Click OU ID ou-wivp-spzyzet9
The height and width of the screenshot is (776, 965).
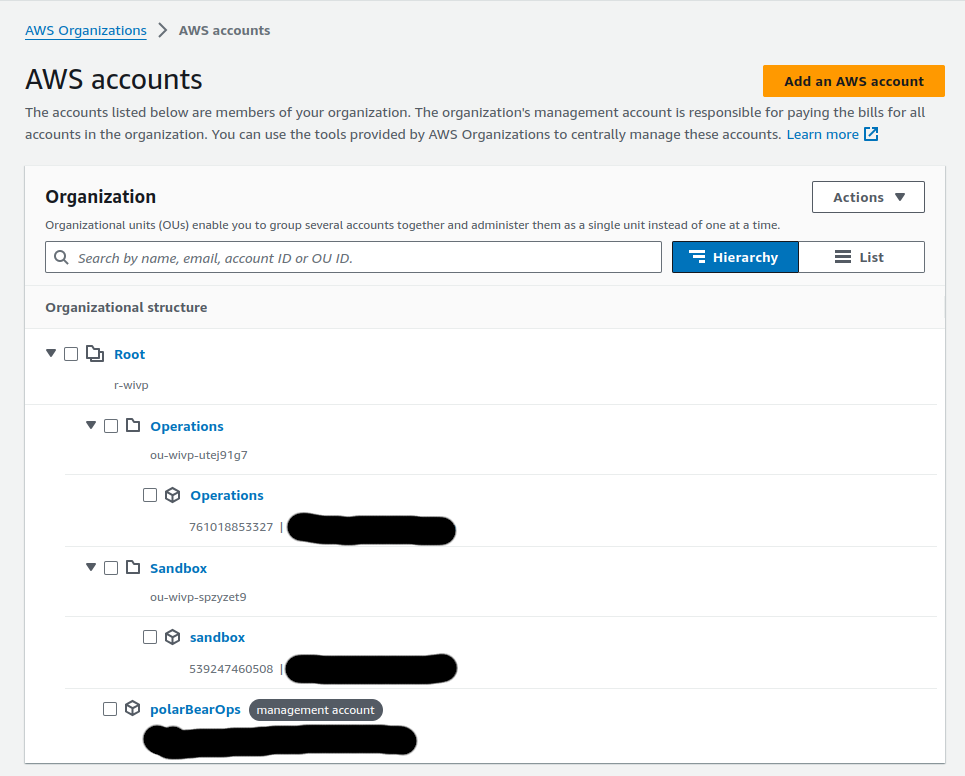[198, 597]
